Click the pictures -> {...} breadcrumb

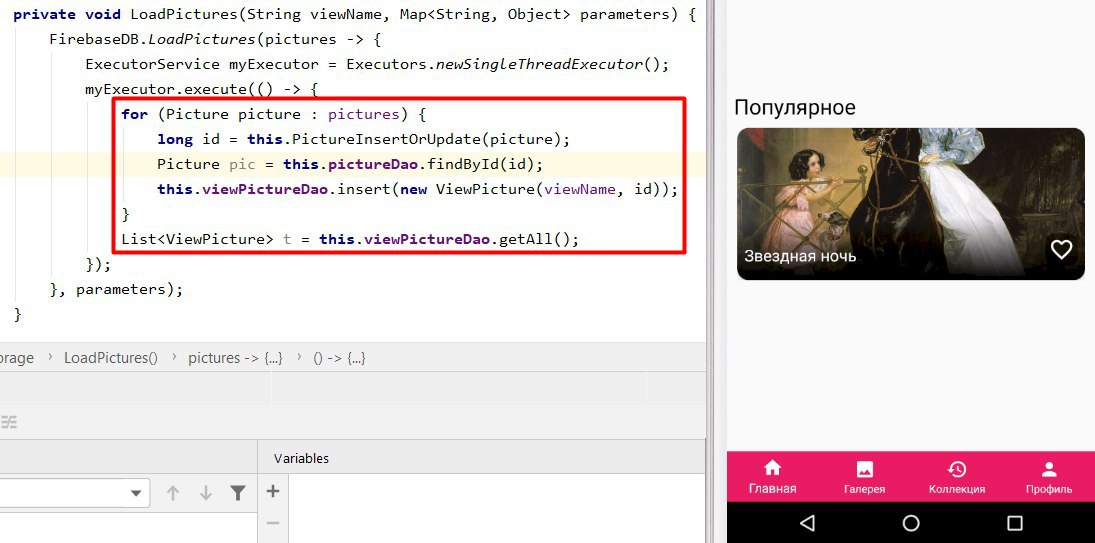click(x=235, y=358)
